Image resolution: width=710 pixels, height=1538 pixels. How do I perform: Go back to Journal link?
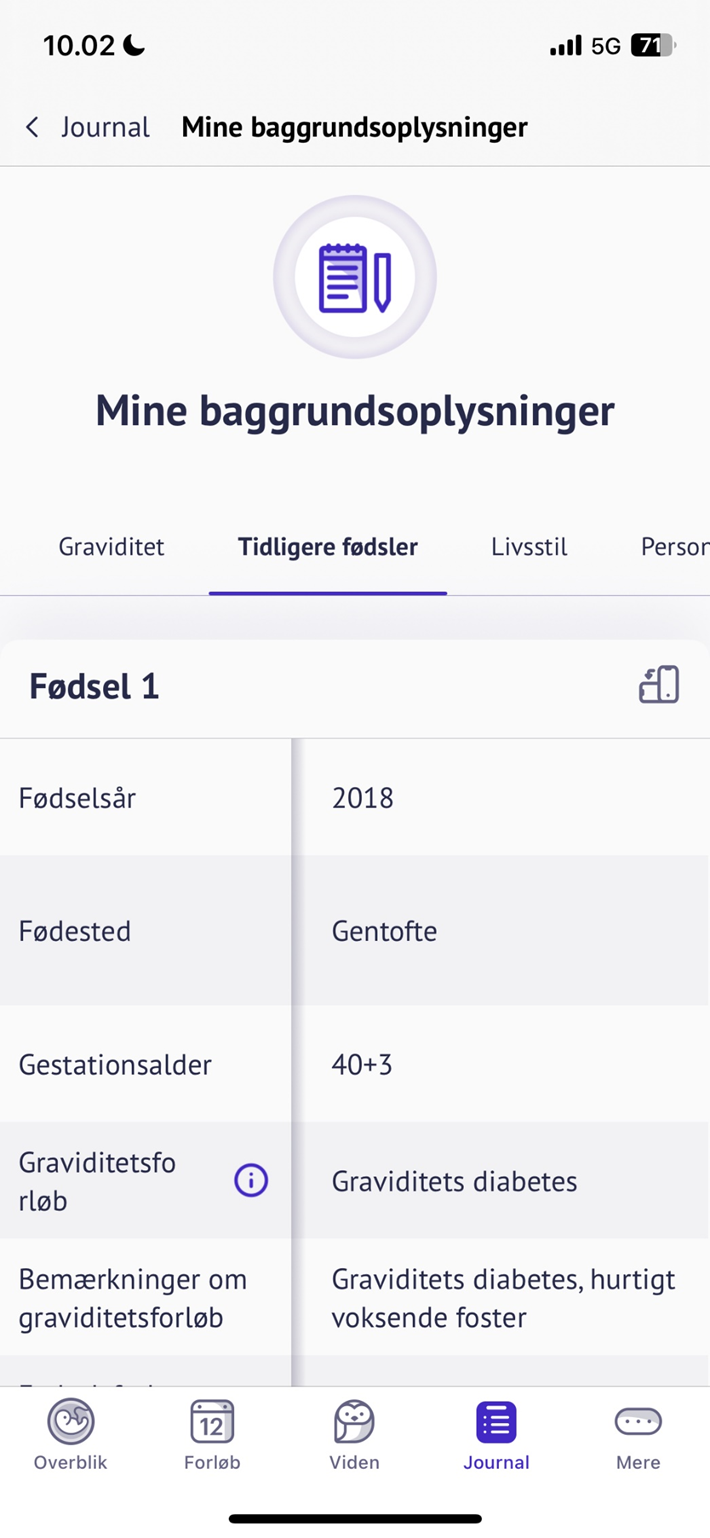pos(105,127)
